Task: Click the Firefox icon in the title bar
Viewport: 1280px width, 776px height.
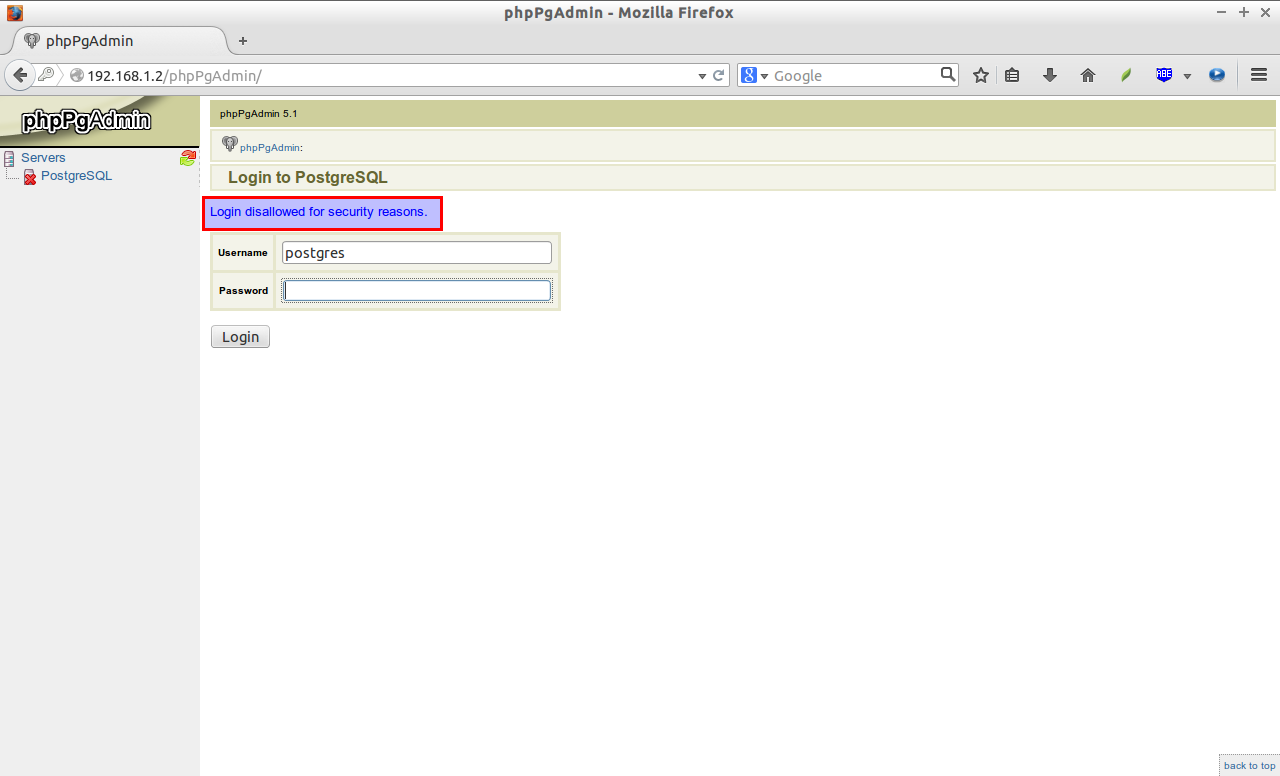Action: pyautogui.click(x=14, y=13)
